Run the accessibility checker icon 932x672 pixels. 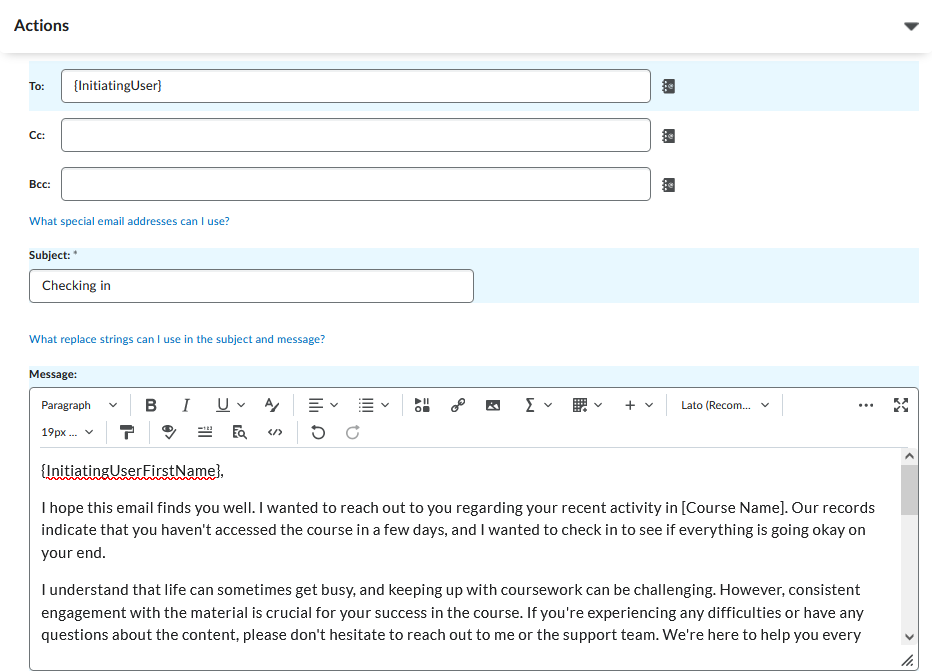[x=169, y=432]
